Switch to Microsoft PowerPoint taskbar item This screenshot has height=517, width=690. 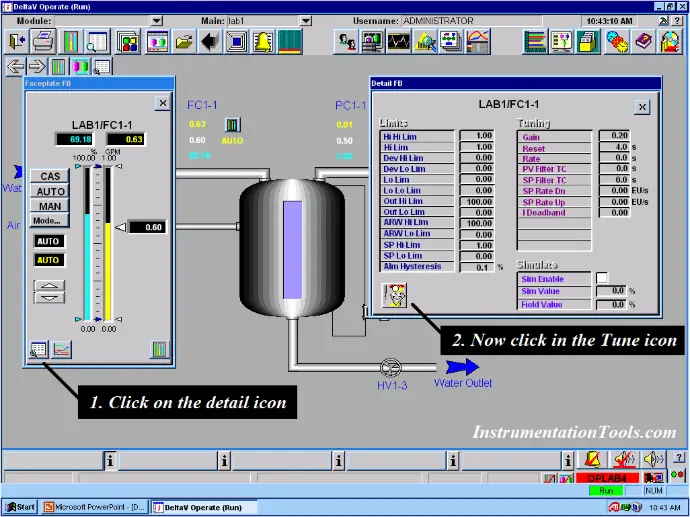[95, 507]
